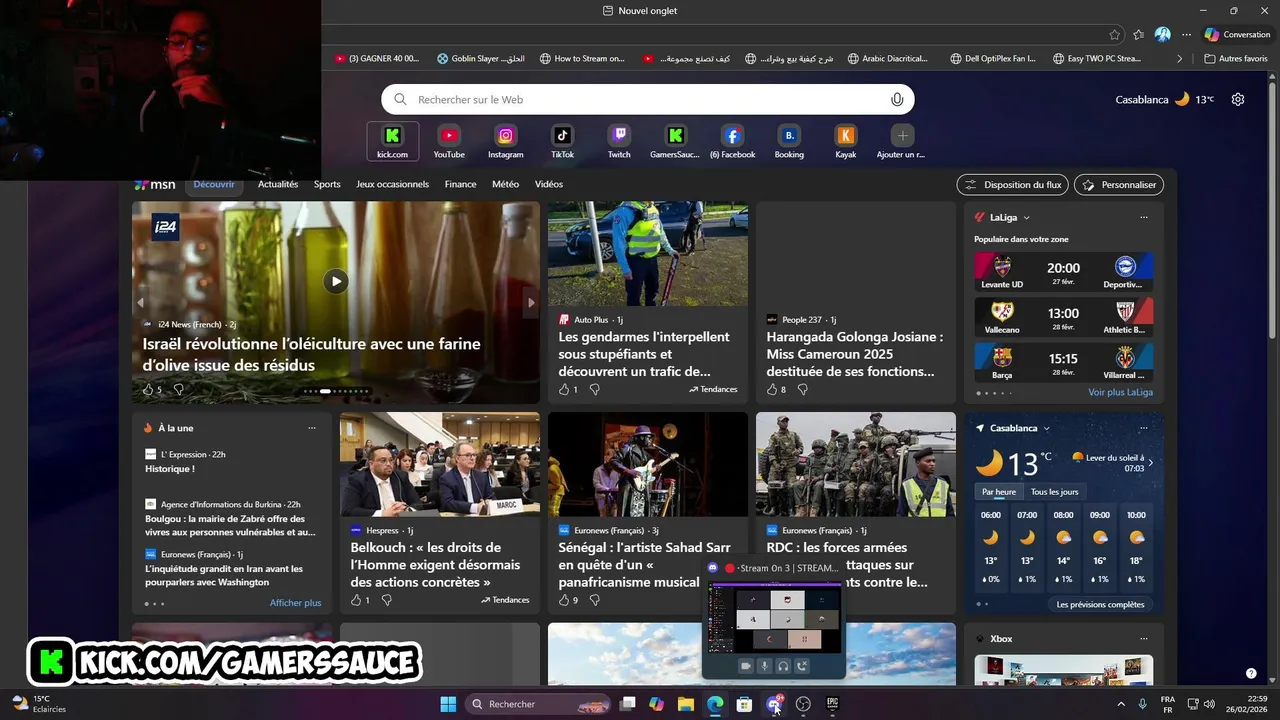Open File Explorer from taskbar
The image size is (1280, 720).
pyautogui.click(x=686, y=704)
